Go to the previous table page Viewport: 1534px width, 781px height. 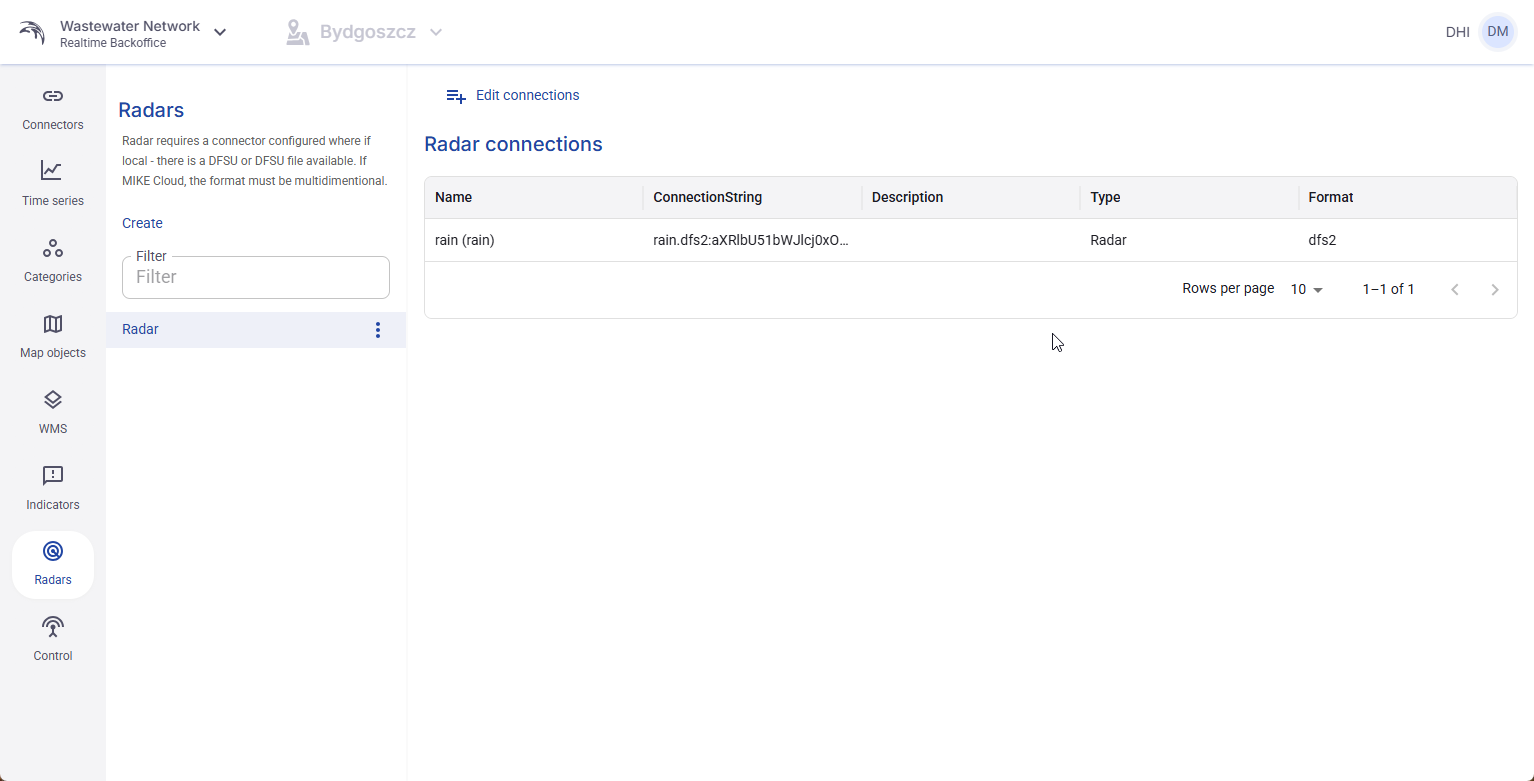tap(1455, 290)
